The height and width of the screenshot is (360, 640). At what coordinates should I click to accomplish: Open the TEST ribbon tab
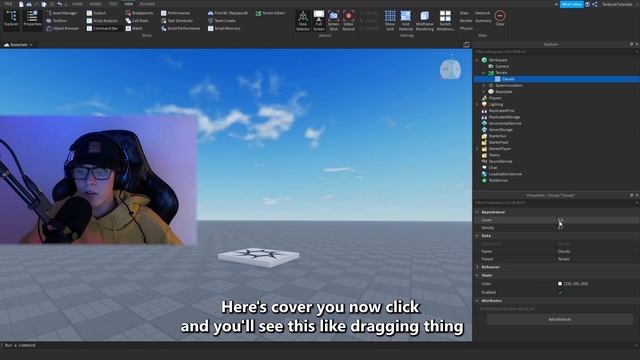[x=113, y=4]
